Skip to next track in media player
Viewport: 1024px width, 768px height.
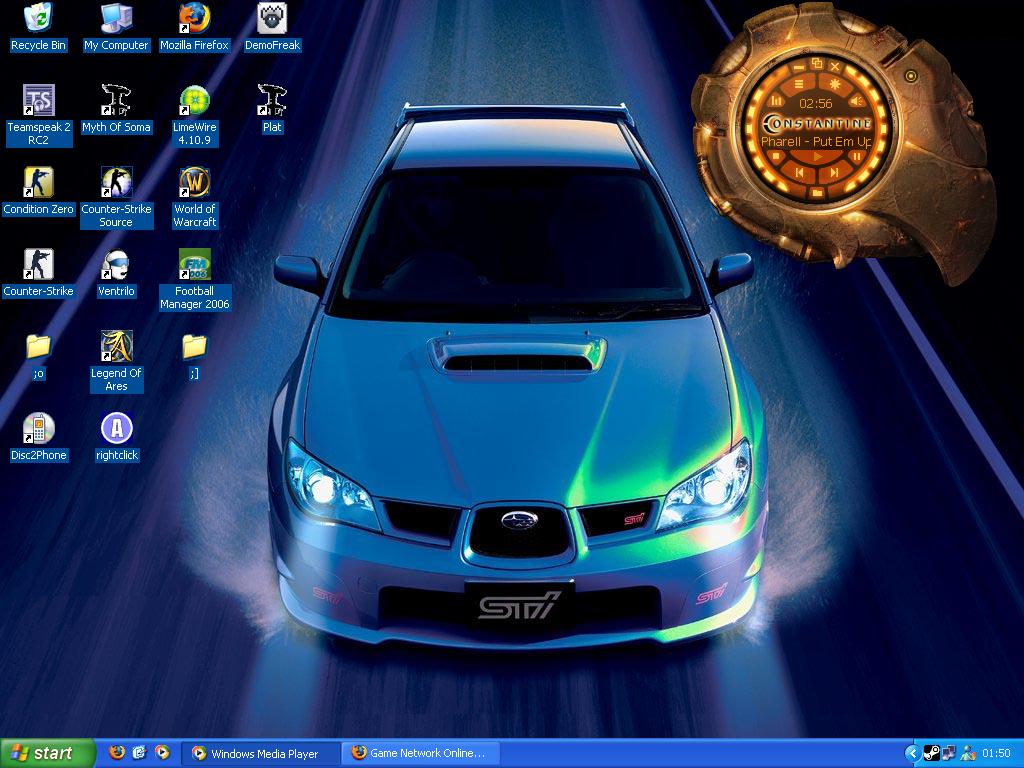tap(836, 172)
